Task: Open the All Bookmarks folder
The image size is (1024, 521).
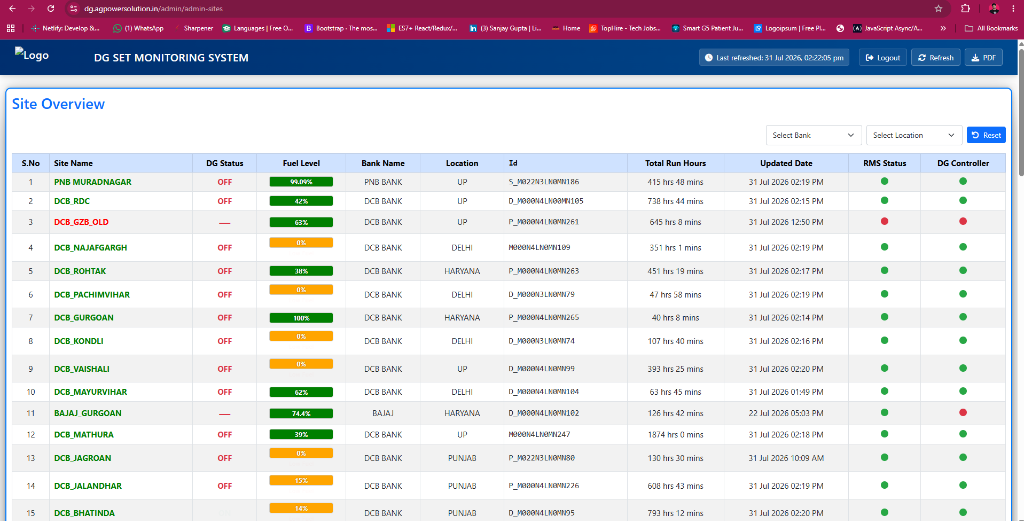Action: [991, 28]
